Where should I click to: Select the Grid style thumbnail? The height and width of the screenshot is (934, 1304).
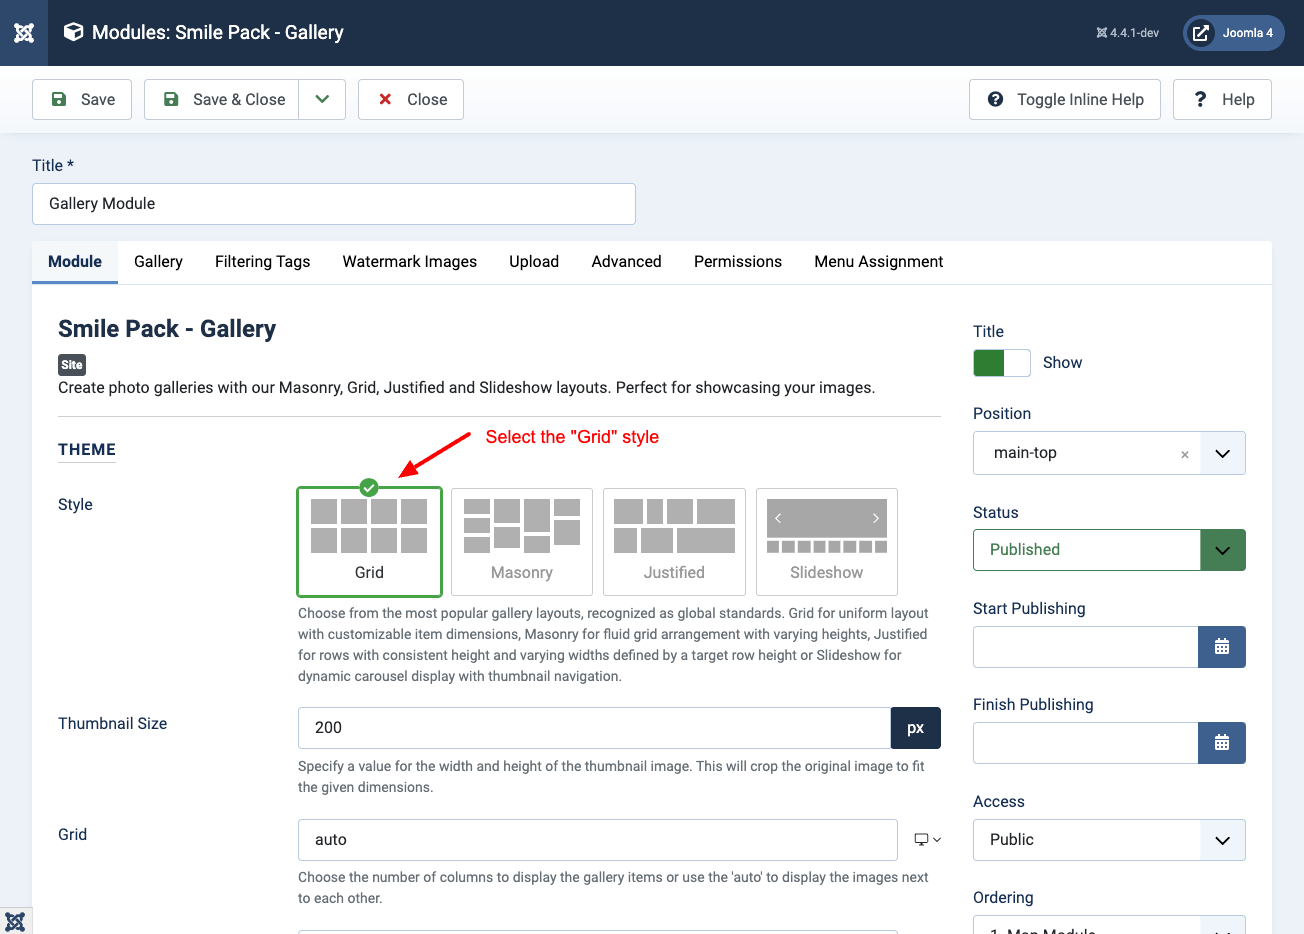(369, 542)
